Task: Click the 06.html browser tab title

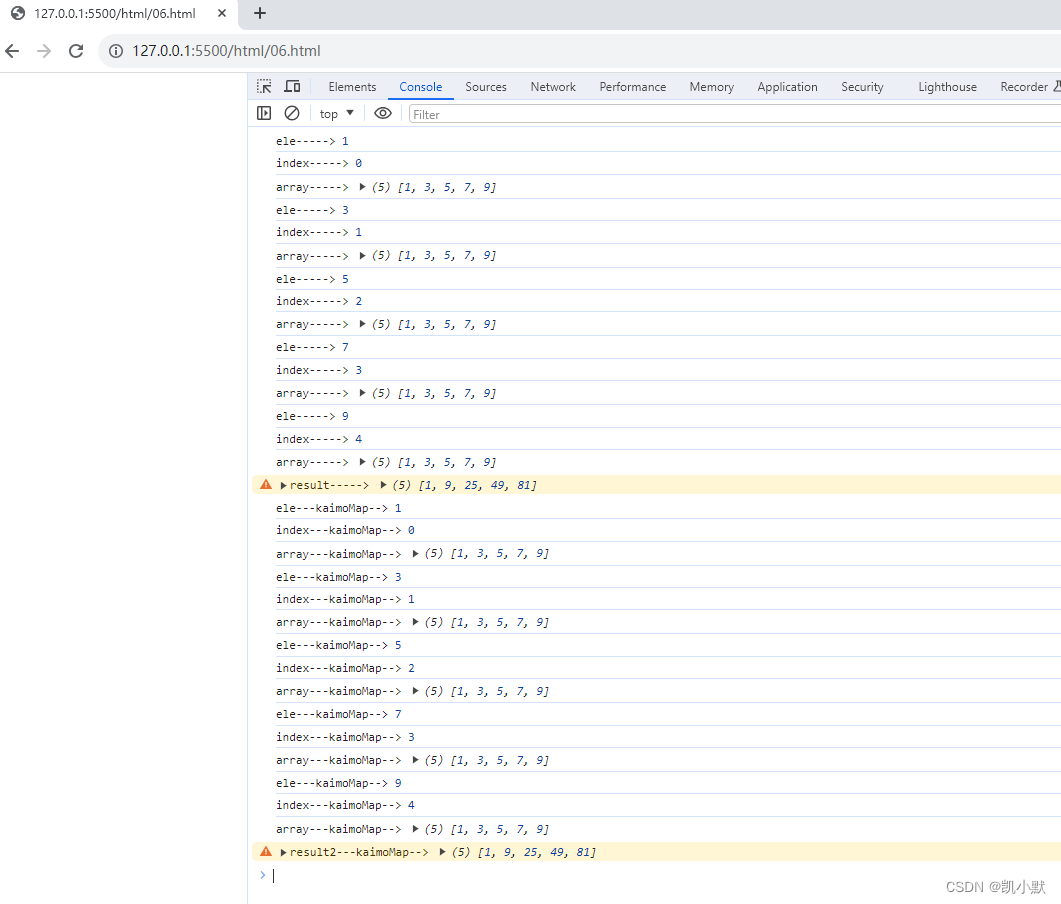Action: (114, 14)
